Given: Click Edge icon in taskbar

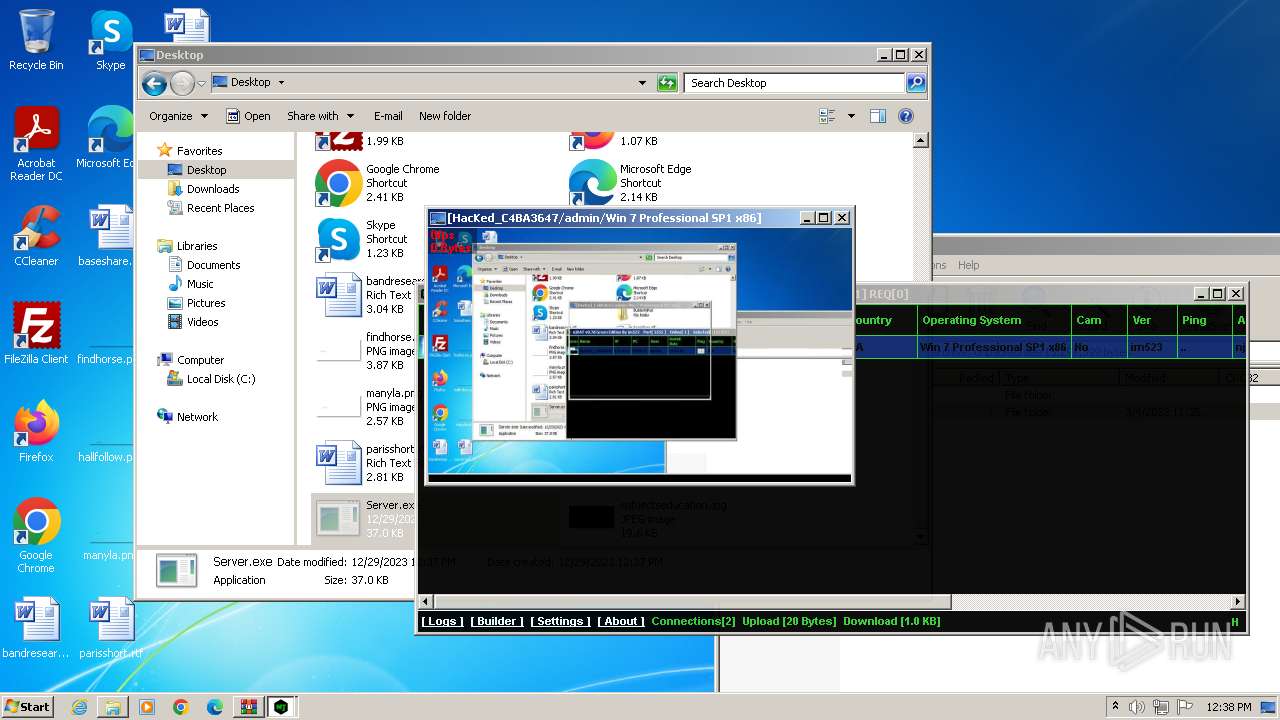Looking at the screenshot, I should tap(214, 707).
